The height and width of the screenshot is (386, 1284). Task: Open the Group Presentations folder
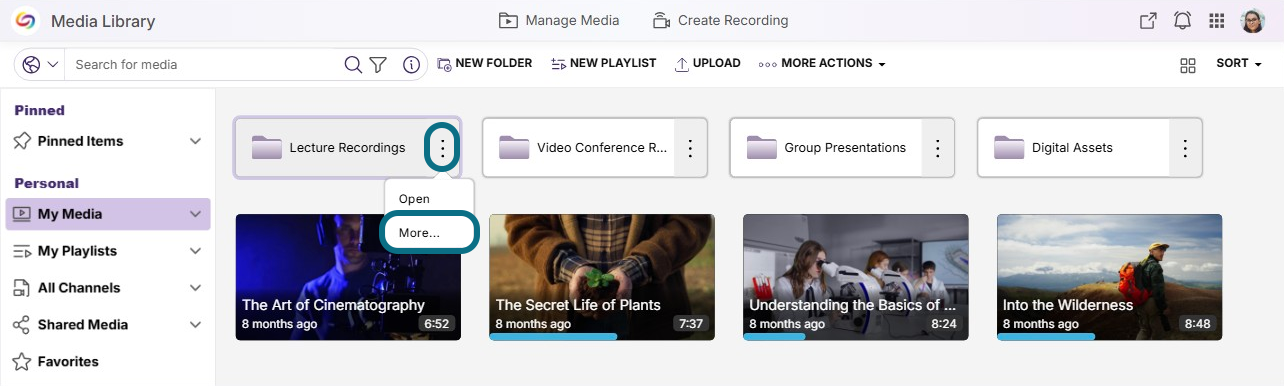(x=826, y=148)
